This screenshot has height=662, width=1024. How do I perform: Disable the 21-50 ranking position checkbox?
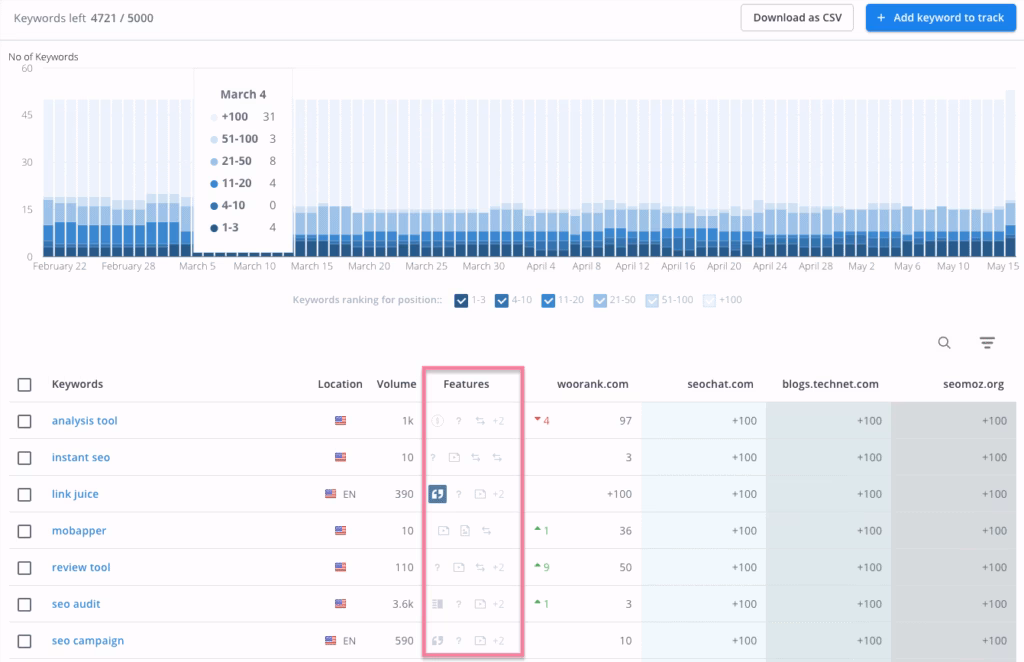[601, 299]
